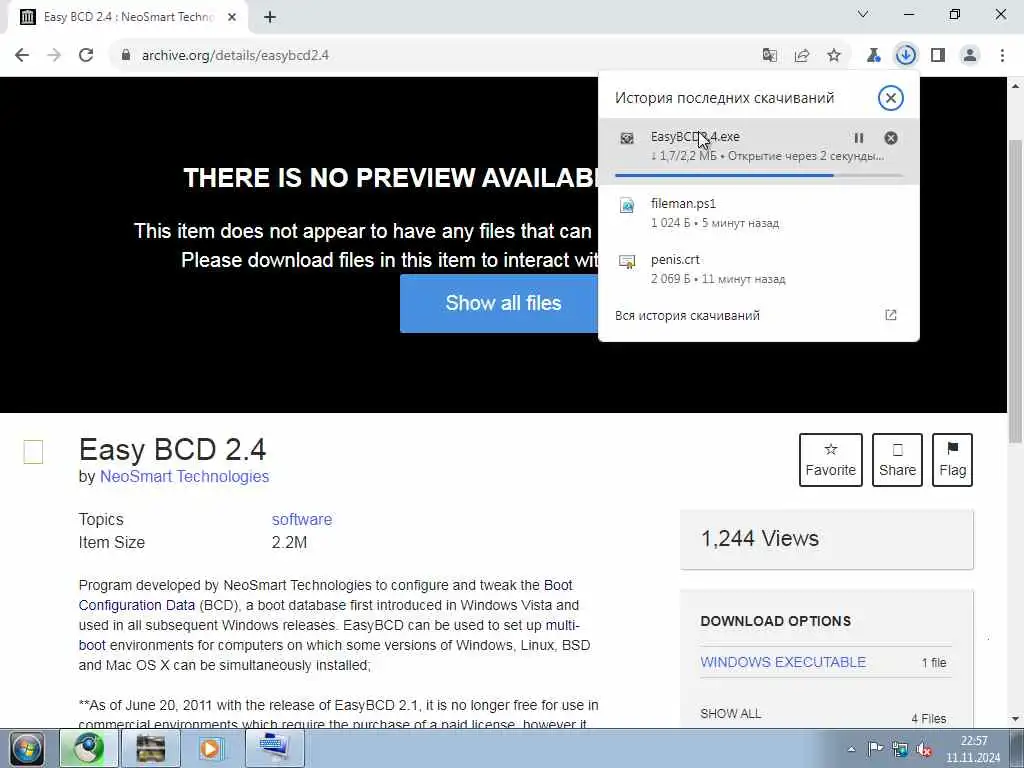Click the share page icon in address bar
The width and height of the screenshot is (1024, 768).
802,55
